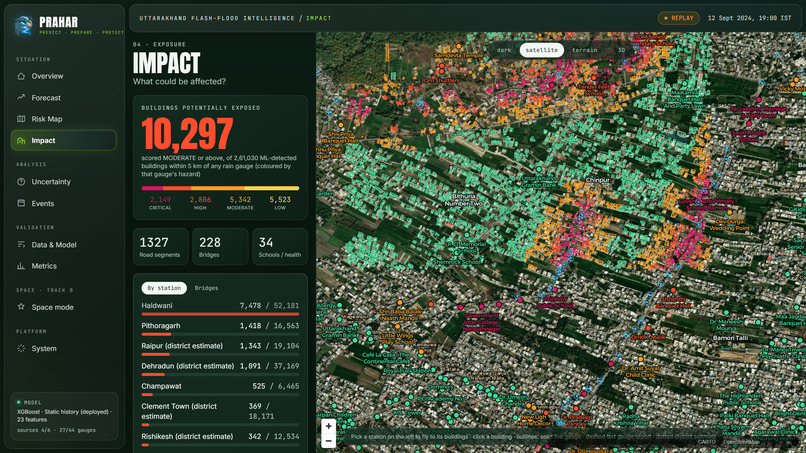The height and width of the screenshot is (453, 806).
Task: Click the 10,297 exposed buildings number
Action: click(x=187, y=134)
